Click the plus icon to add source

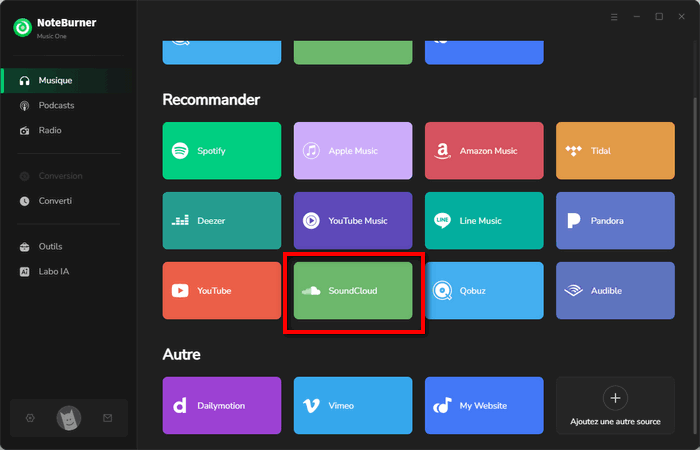click(615, 398)
